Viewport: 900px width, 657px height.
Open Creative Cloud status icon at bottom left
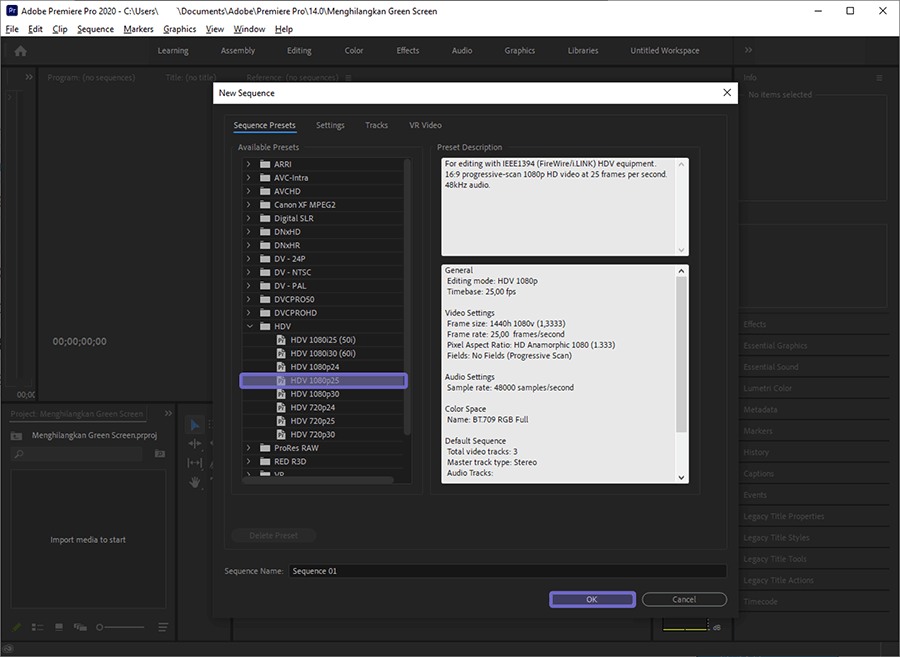point(9,649)
